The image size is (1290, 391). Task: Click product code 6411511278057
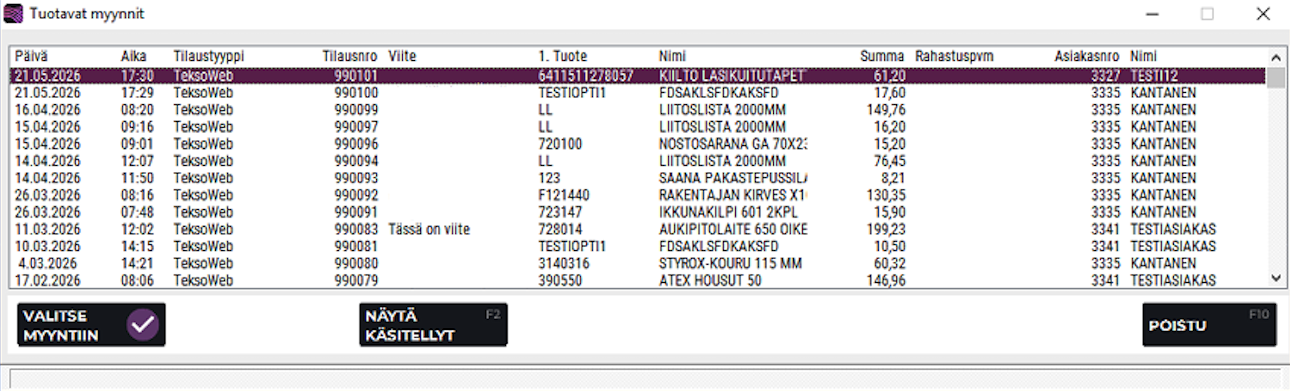(586, 75)
